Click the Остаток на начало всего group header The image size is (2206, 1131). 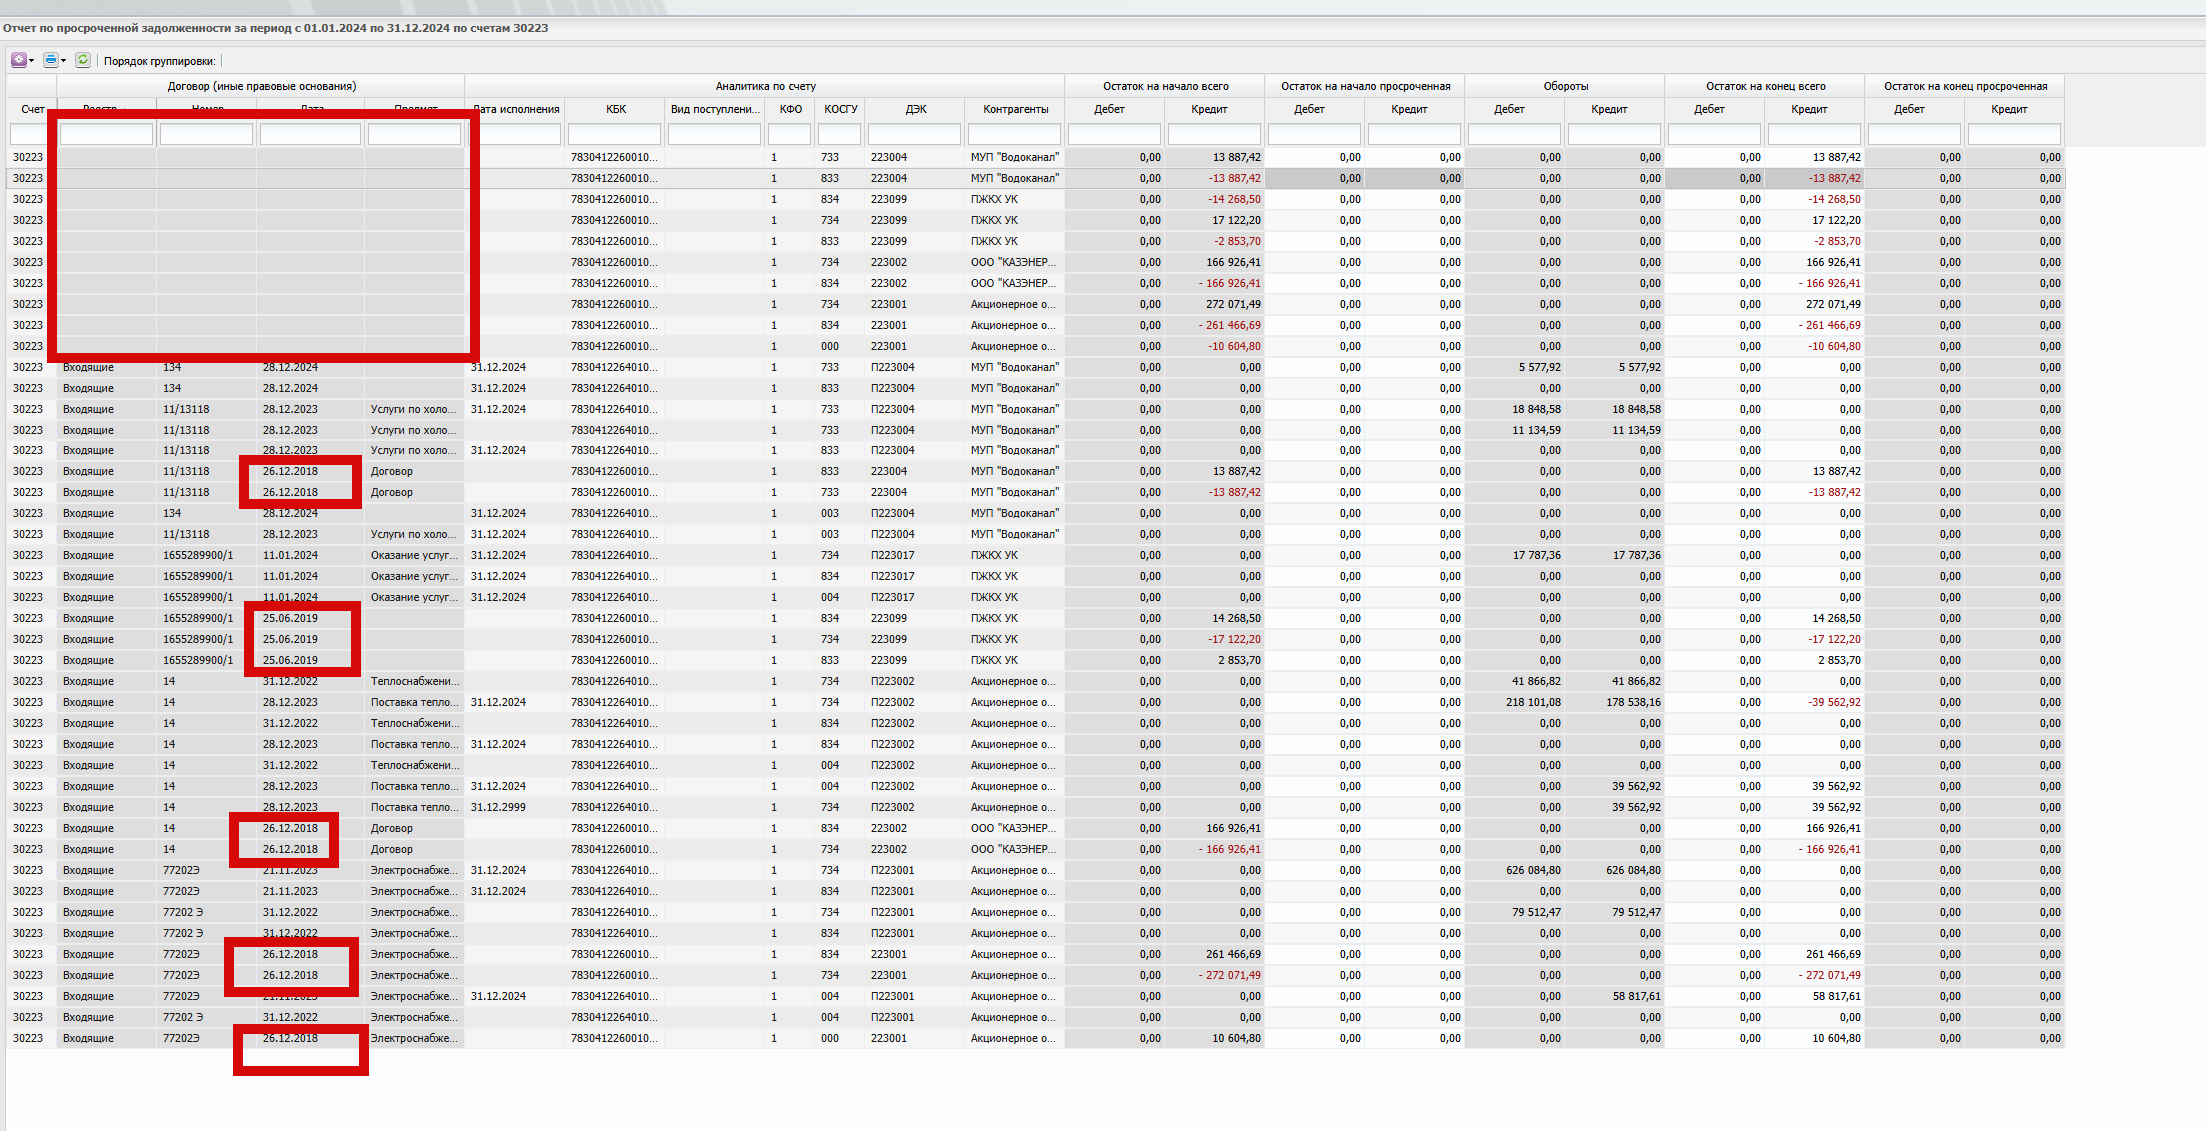[1165, 86]
